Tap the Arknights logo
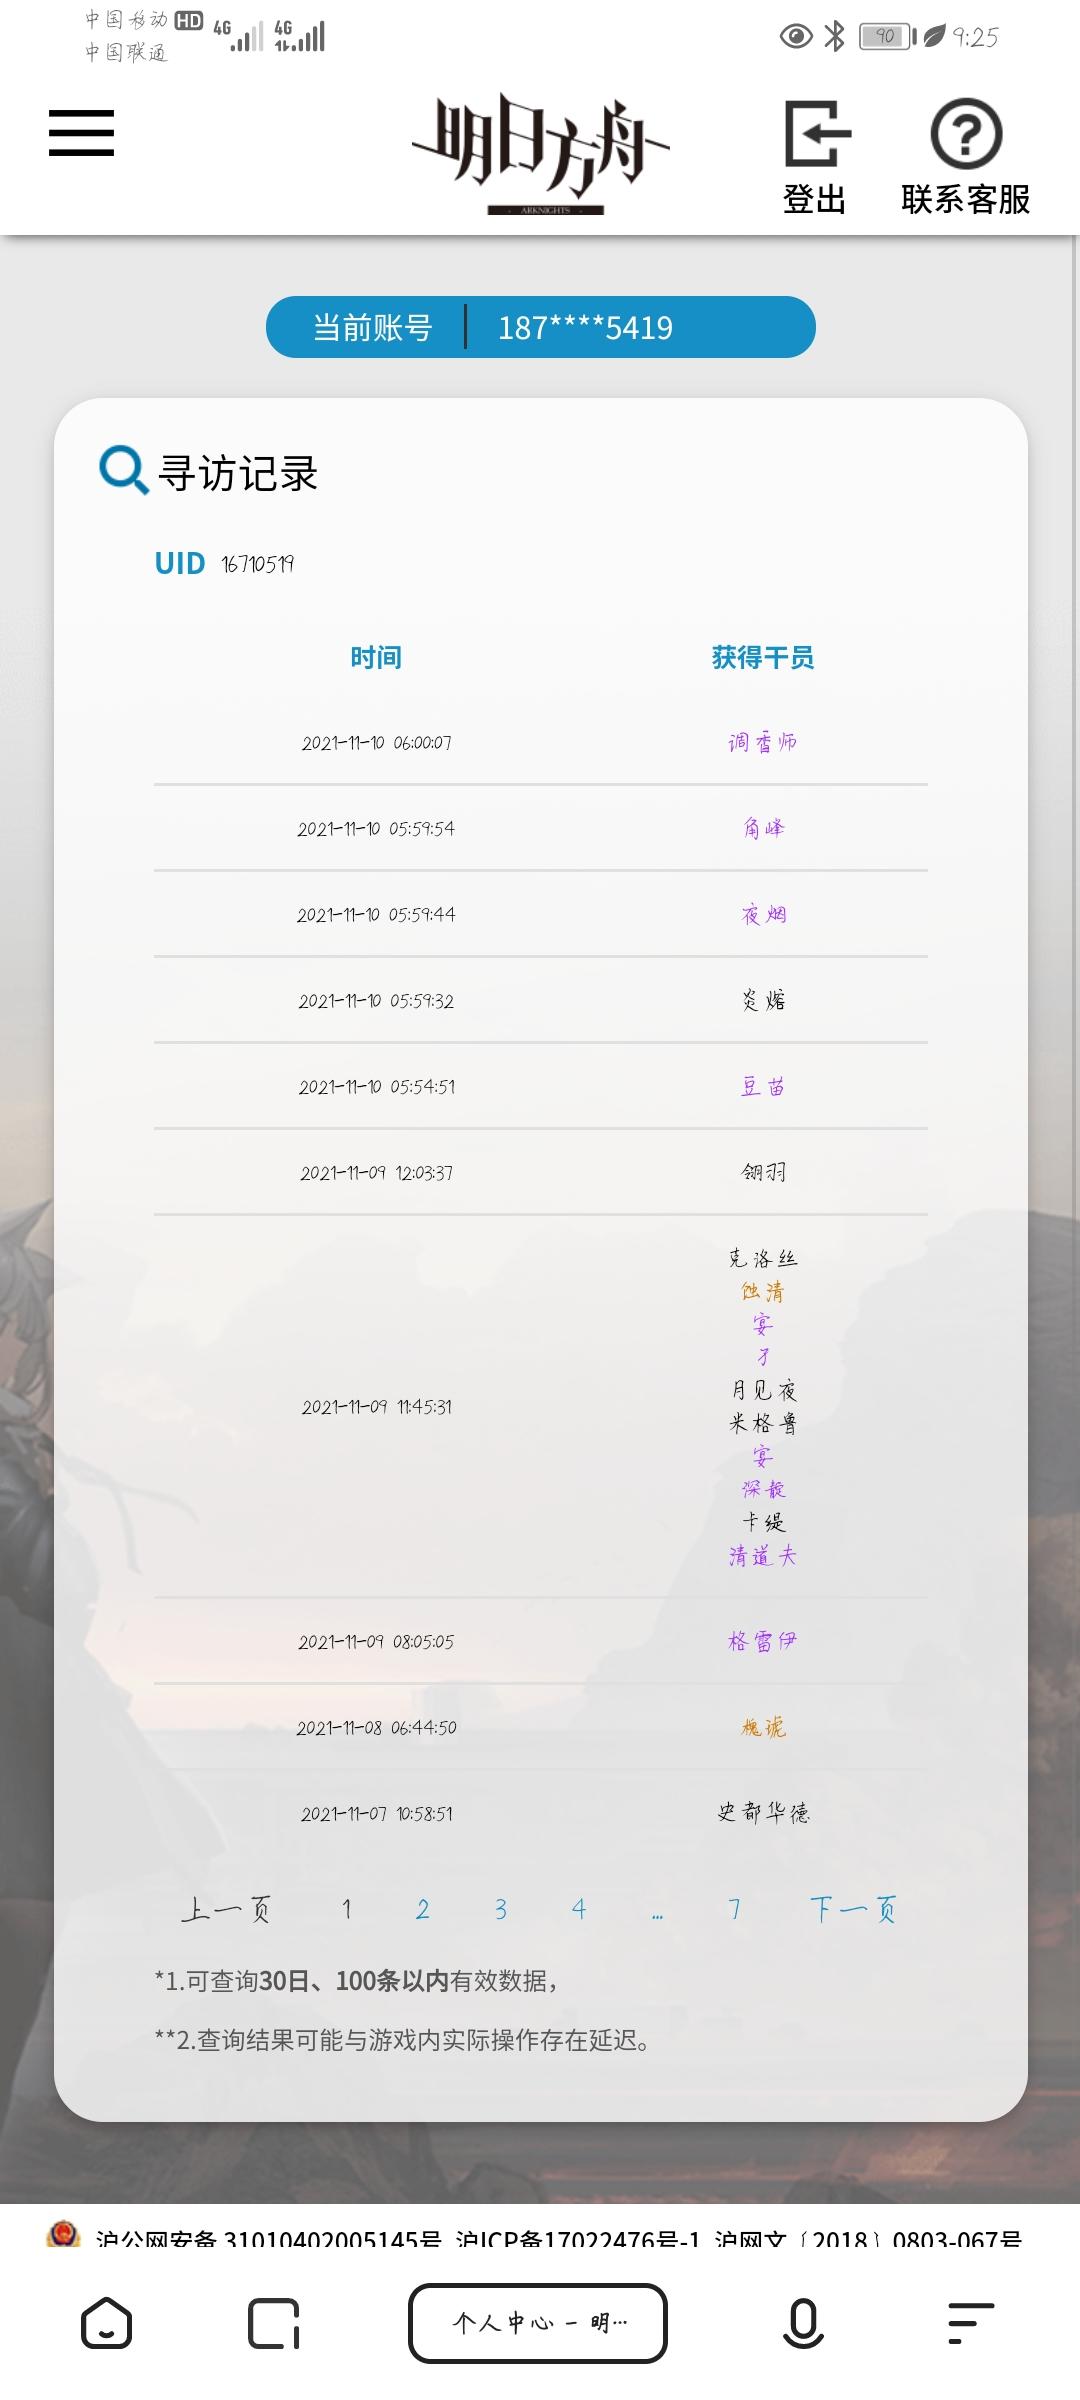 [x=541, y=153]
